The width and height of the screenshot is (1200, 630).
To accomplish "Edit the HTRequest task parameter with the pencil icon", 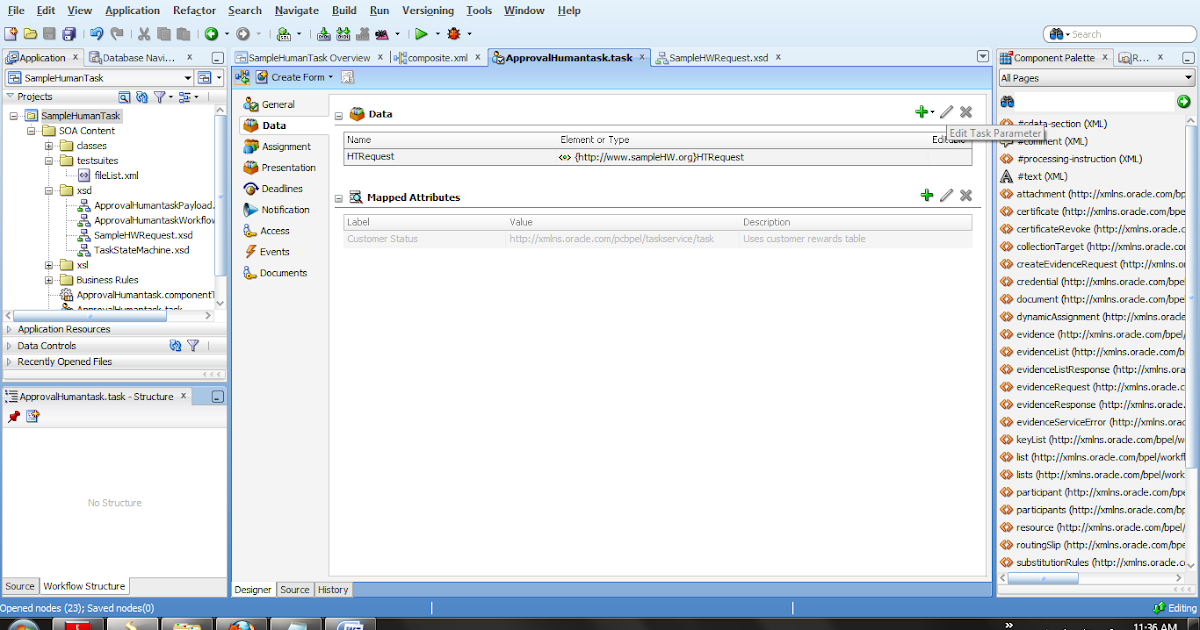I will click(945, 112).
